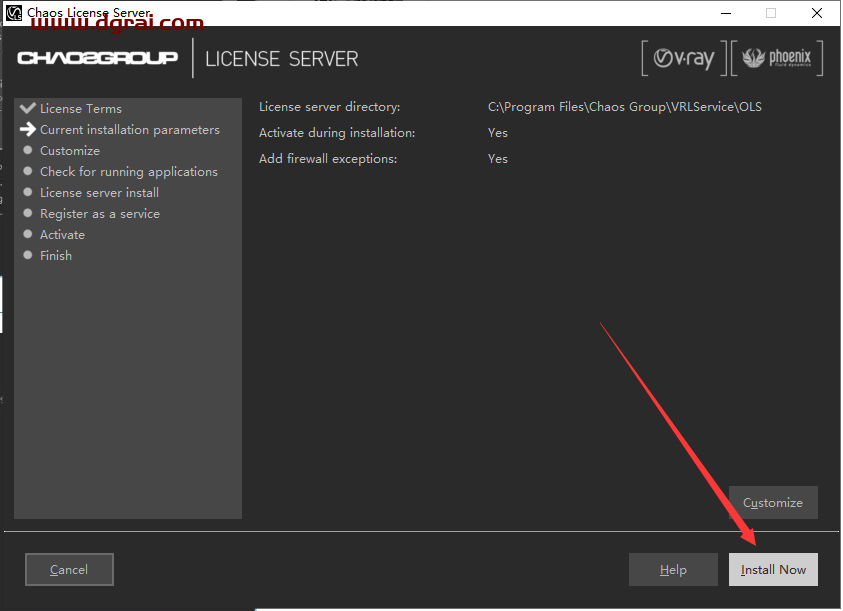Image resolution: width=843 pixels, height=611 pixels.
Task: Click the bullet beside the Finish step
Action: [x=28, y=256]
